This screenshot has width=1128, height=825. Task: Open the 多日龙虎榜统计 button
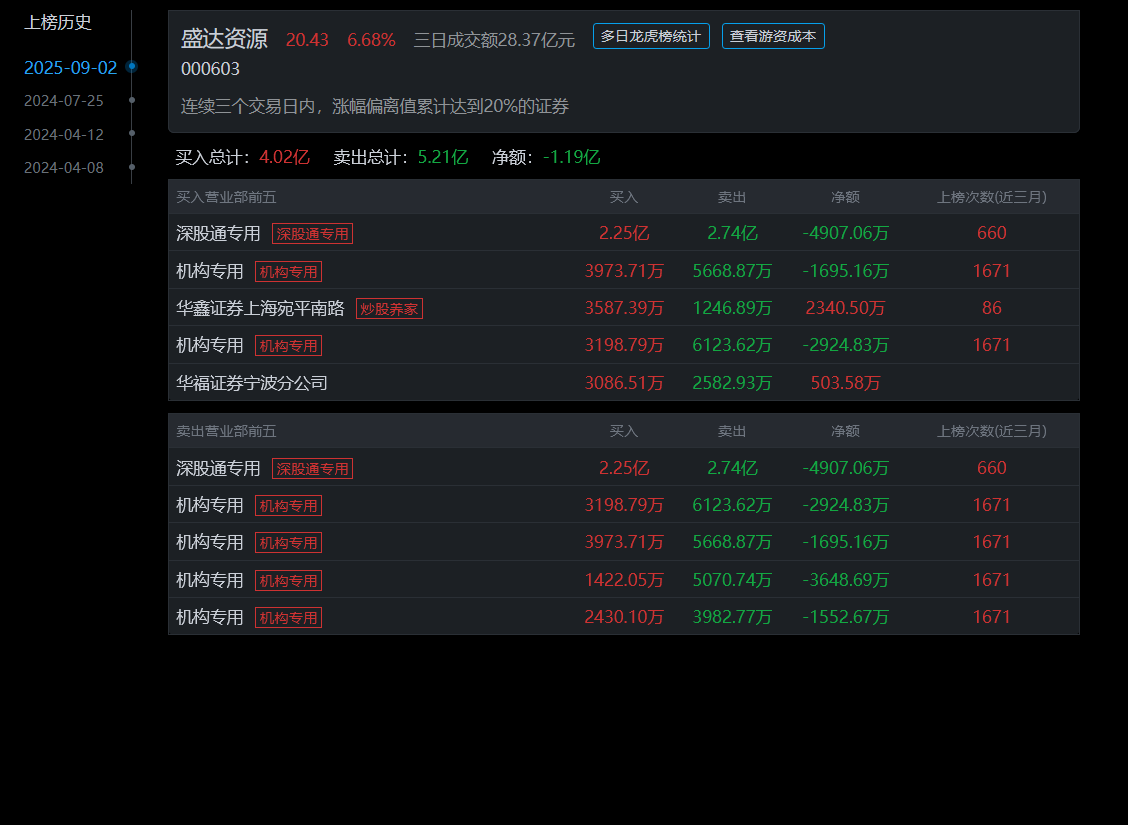coord(651,36)
